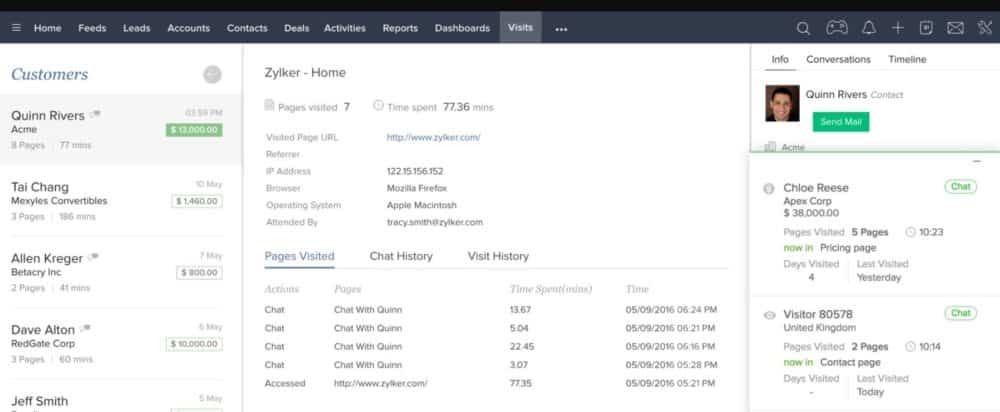1000x412 pixels.
Task: Open the envelope mail icon
Action: point(955,28)
